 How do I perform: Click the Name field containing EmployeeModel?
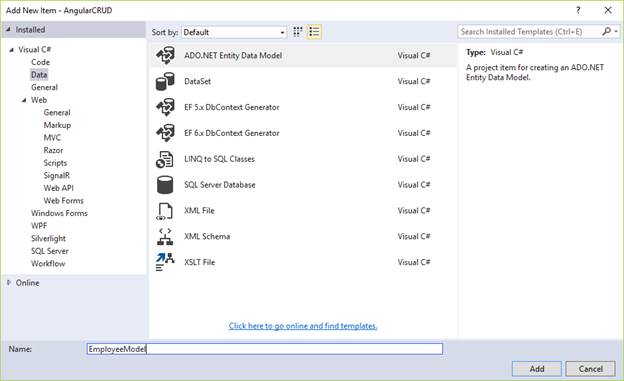pyautogui.click(x=265, y=349)
